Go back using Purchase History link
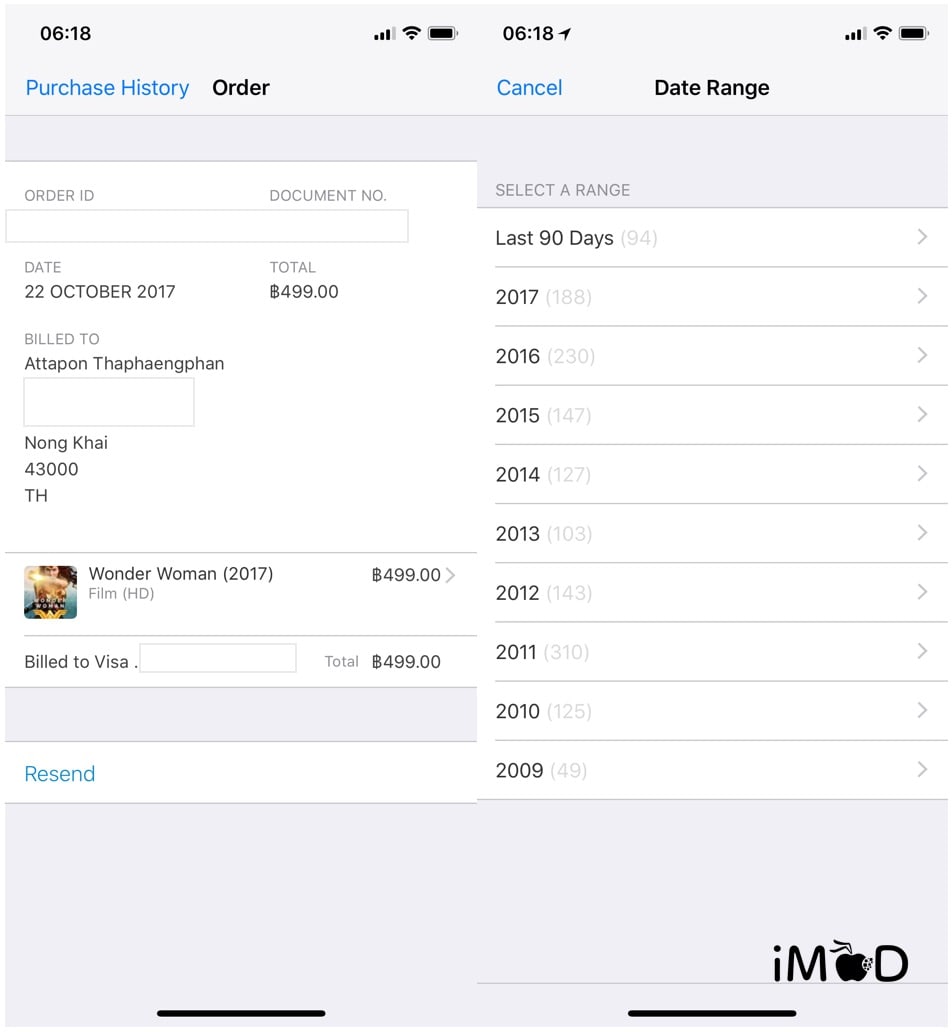Image resolution: width=952 pixels, height=1032 pixels. 107,88
